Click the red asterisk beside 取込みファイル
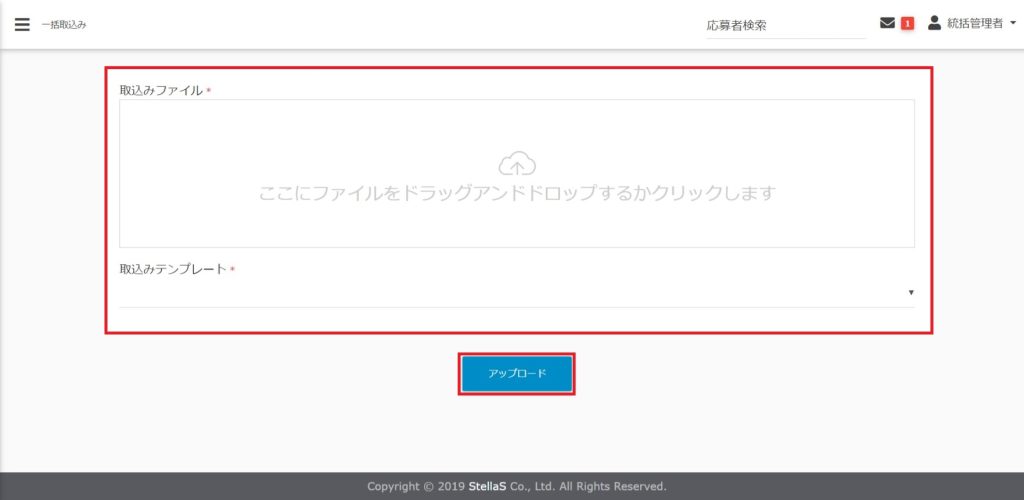 [x=209, y=91]
